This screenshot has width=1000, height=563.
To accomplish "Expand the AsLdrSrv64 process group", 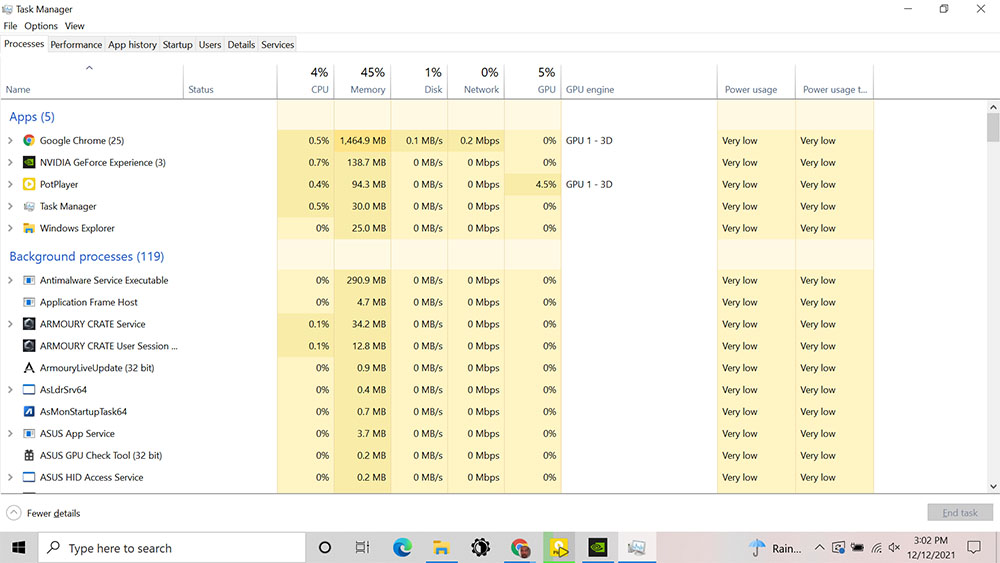I will (x=10, y=390).
